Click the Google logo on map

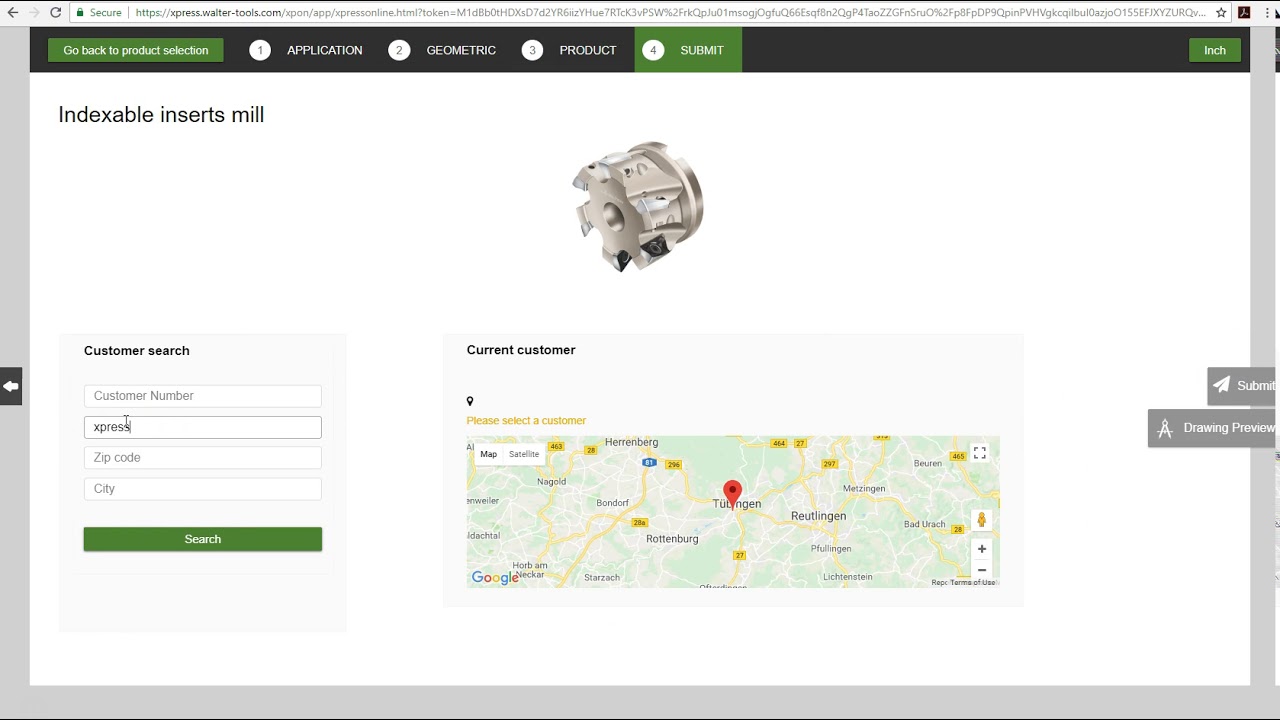point(495,578)
